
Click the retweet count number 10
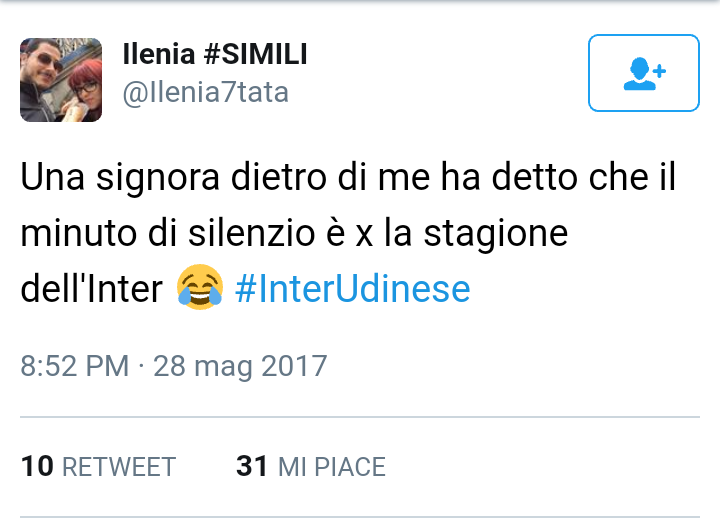click(37, 466)
